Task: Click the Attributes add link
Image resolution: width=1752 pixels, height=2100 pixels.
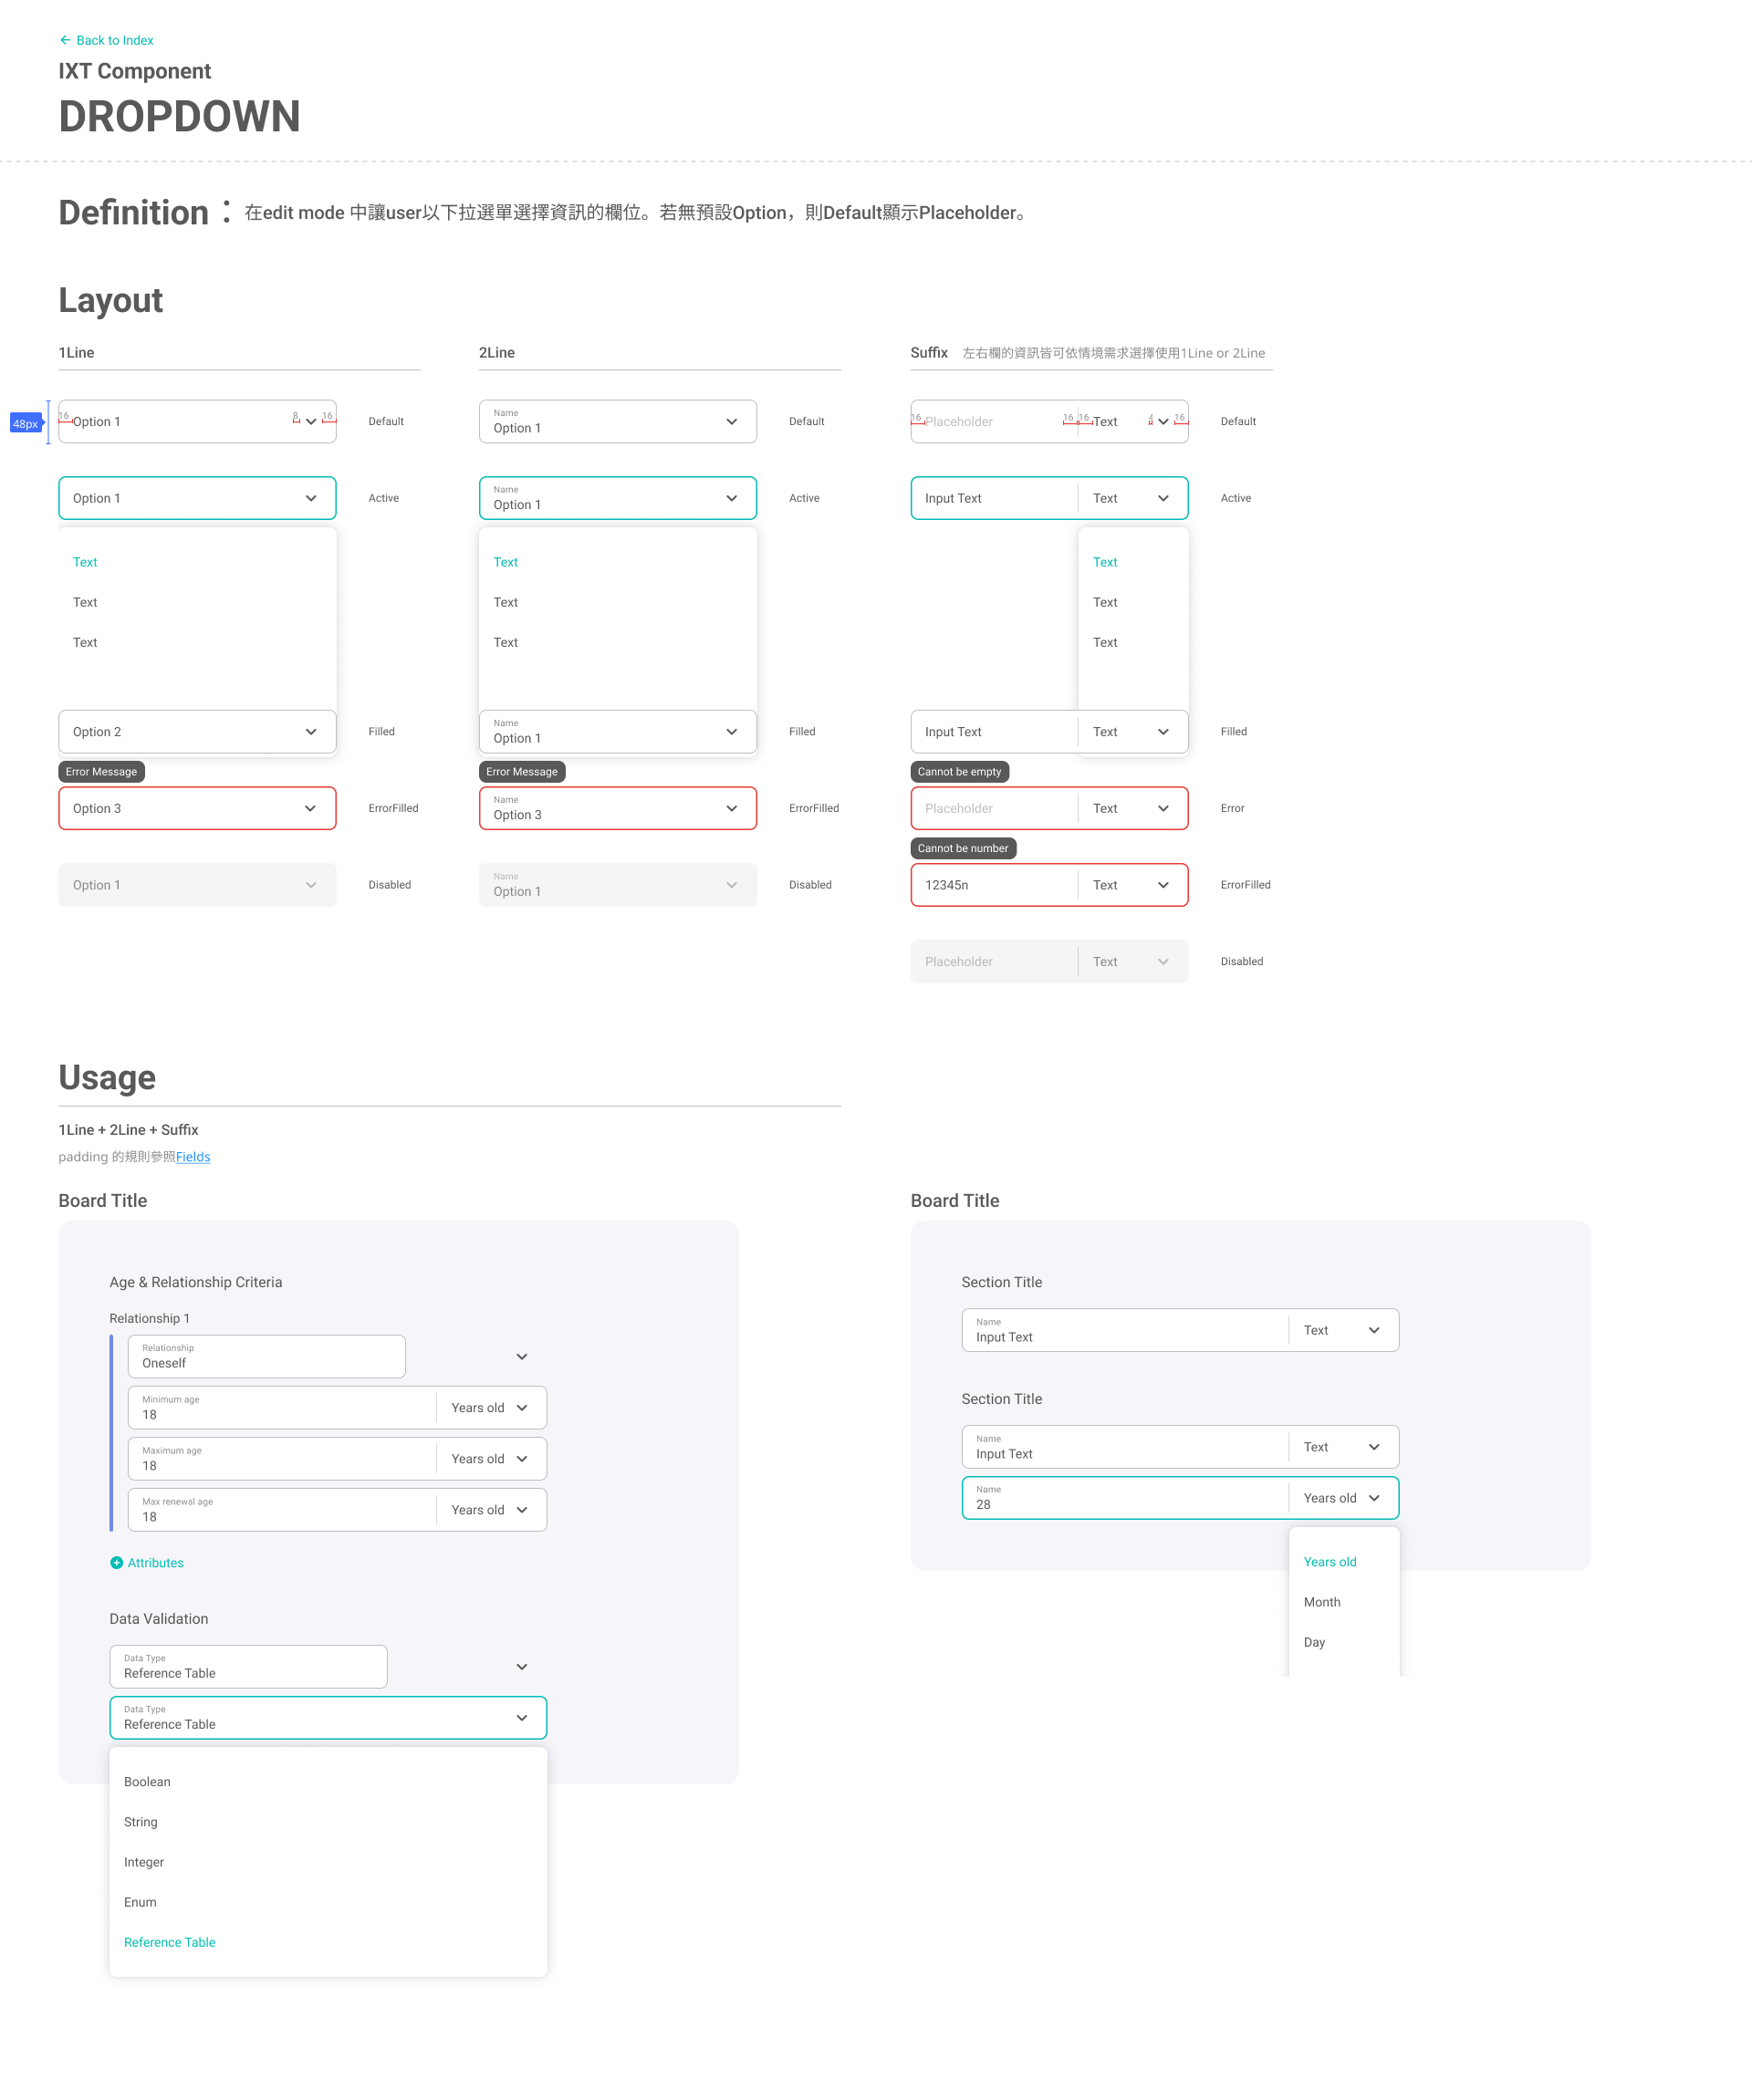Action: pyautogui.click(x=155, y=1563)
